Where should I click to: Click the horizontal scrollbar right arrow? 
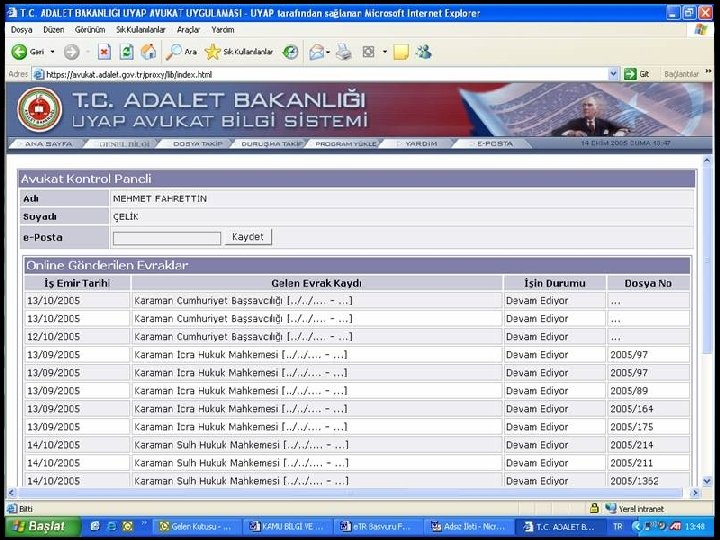pos(695,493)
